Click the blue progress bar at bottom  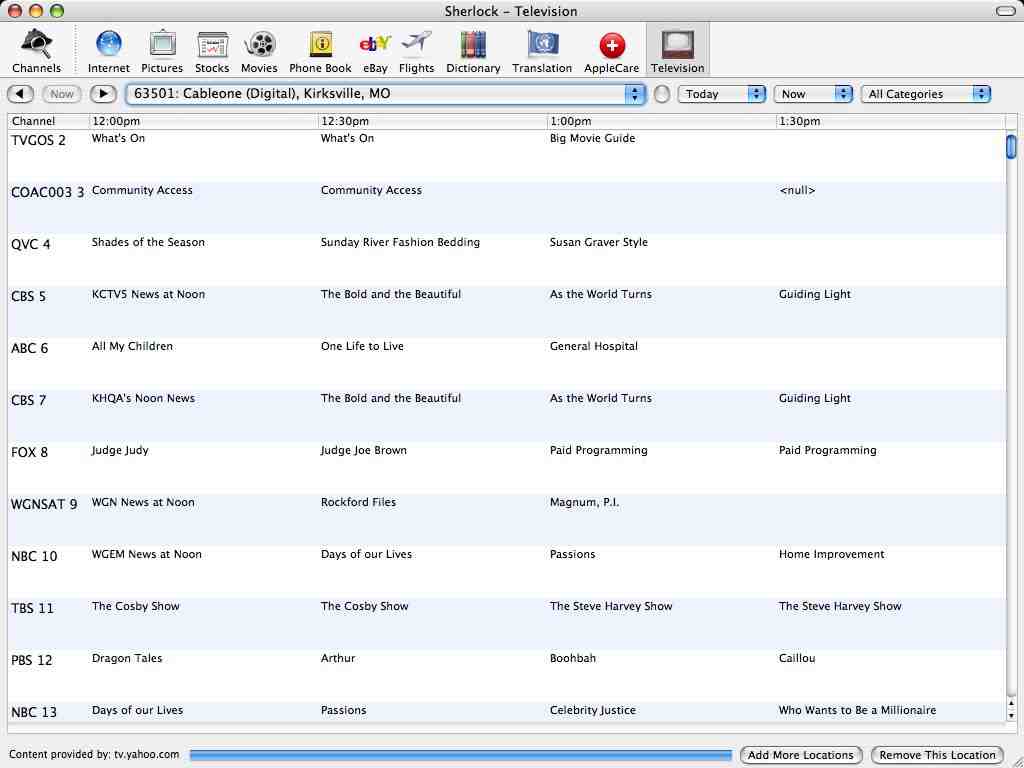[x=460, y=755]
